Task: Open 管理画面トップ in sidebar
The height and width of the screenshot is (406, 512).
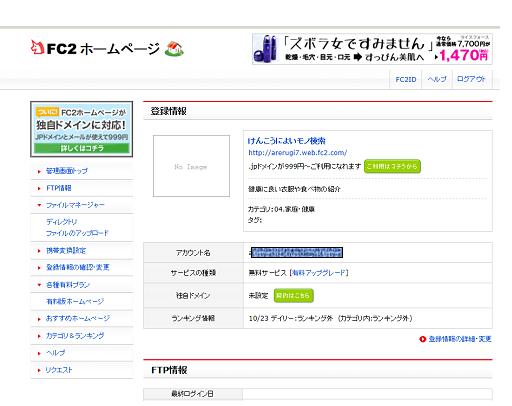Action: 67,171
